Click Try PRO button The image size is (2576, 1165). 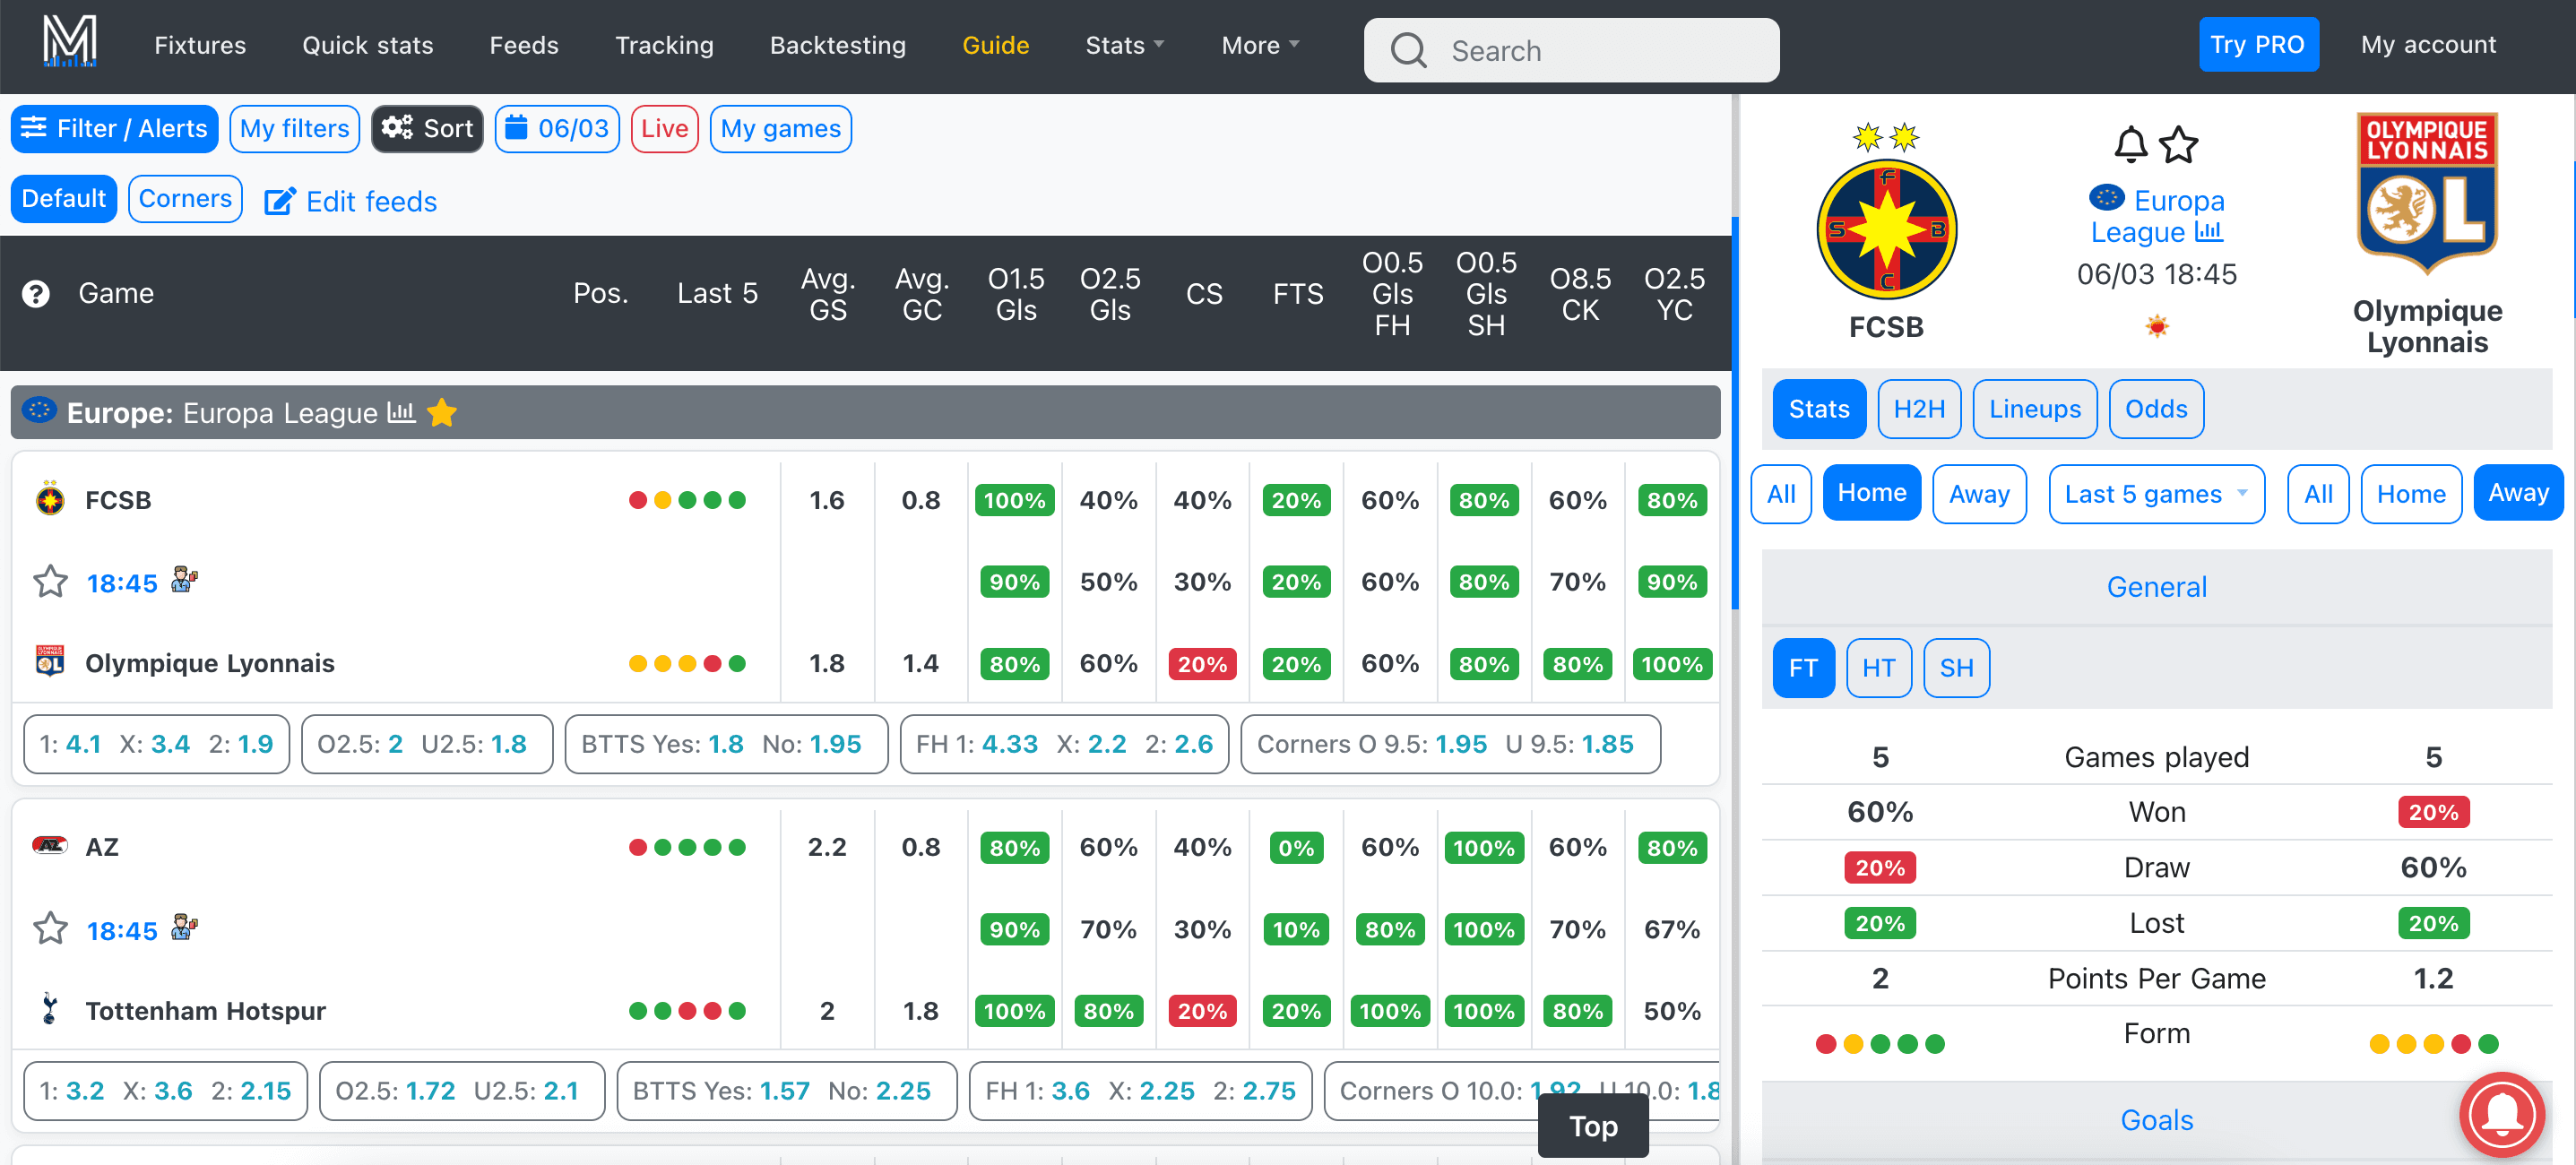click(2257, 45)
